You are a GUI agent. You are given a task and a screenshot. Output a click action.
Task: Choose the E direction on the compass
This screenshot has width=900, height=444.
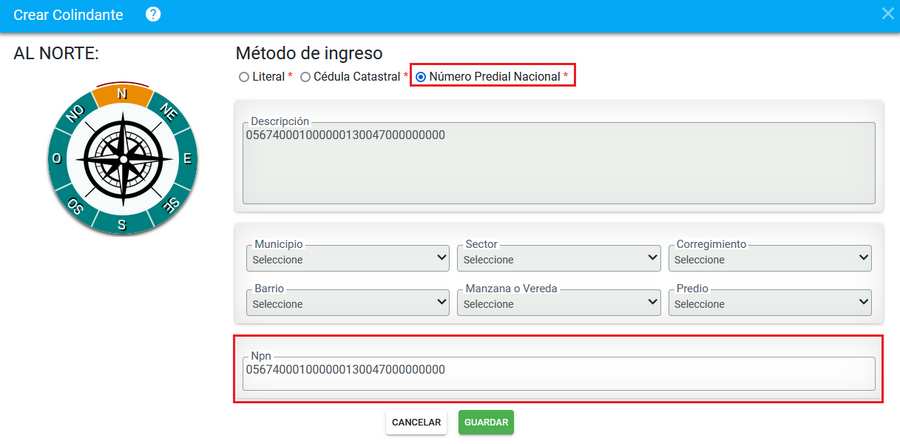[x=187, y=159]
